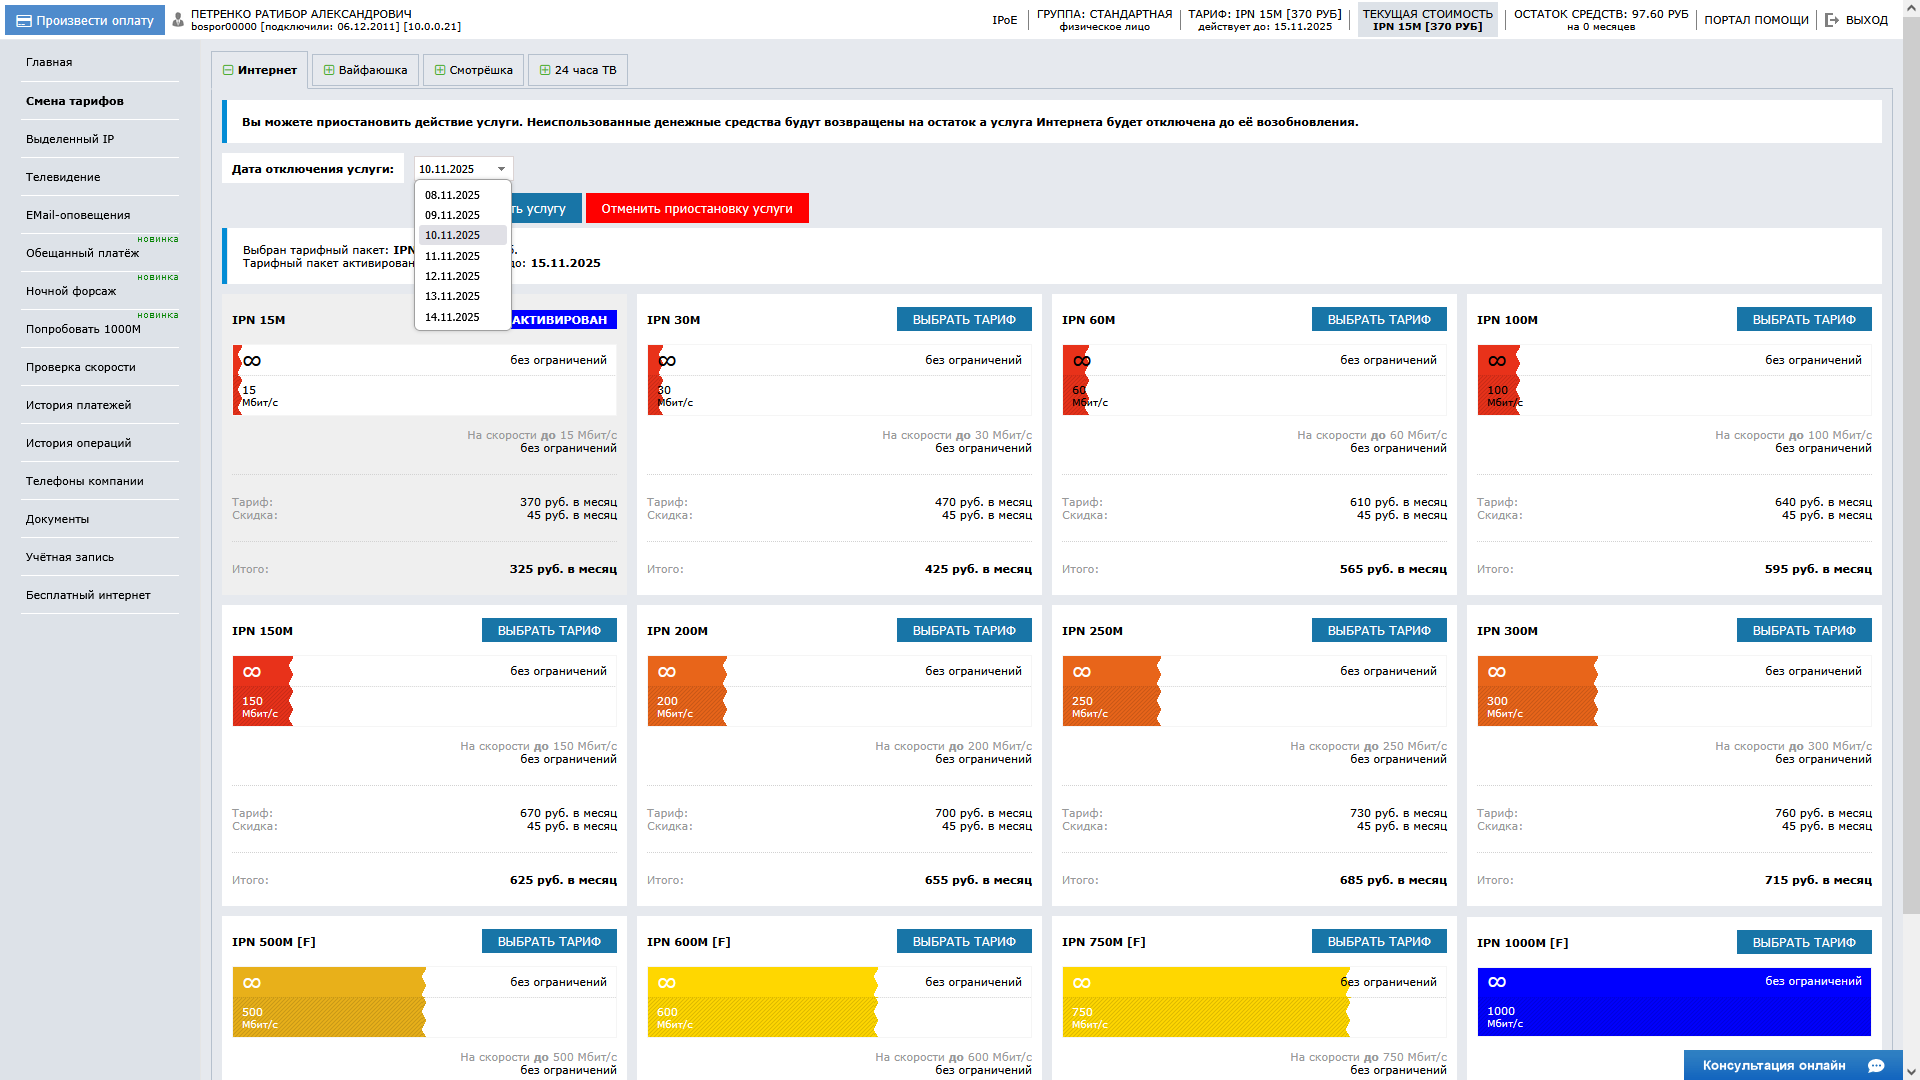Click the user profile icon
Viewport: 1920px width, 1080px height.
coord(178,20)
